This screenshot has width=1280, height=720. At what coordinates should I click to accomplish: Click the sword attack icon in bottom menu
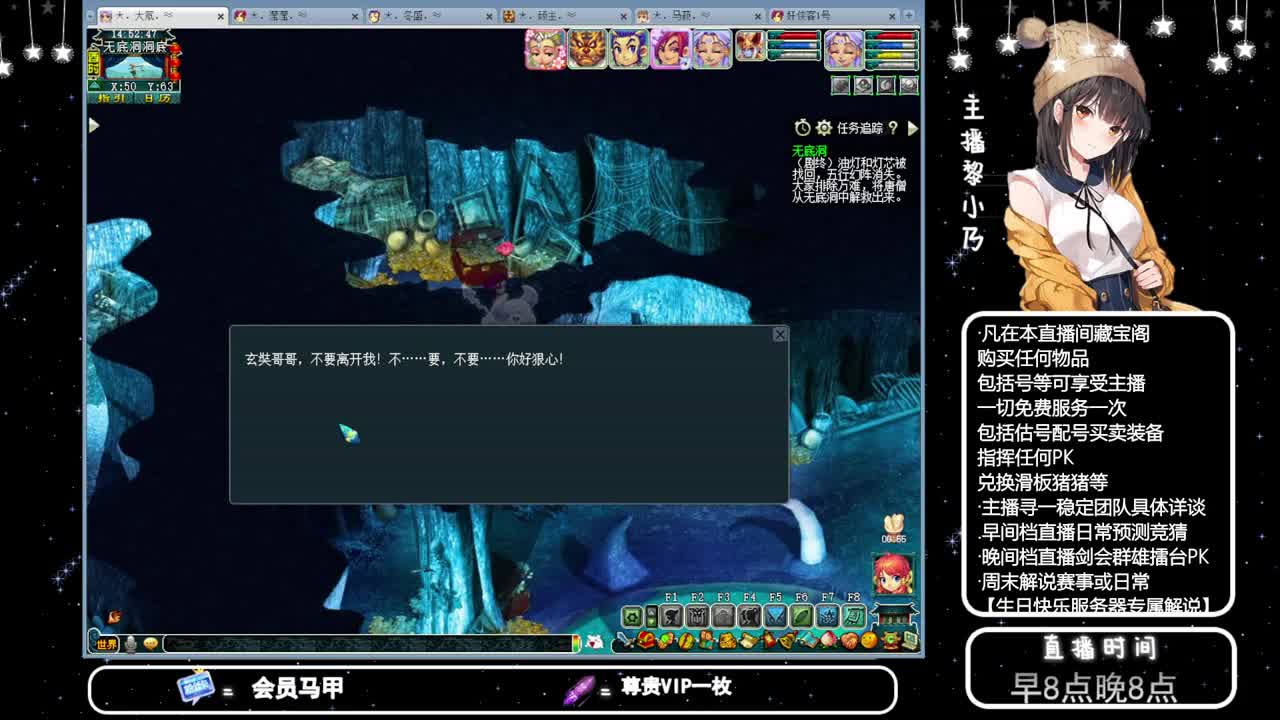click(623, 641)
